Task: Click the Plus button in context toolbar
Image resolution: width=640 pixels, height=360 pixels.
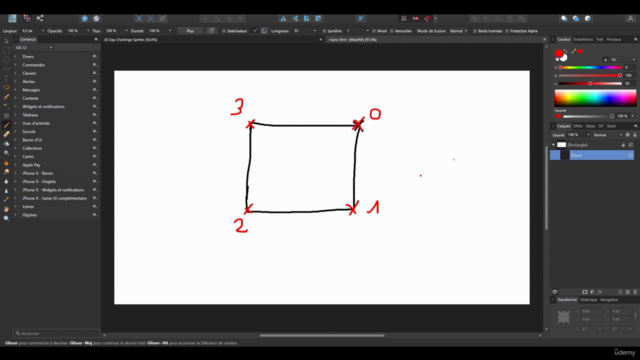Action: click(190, 31)
